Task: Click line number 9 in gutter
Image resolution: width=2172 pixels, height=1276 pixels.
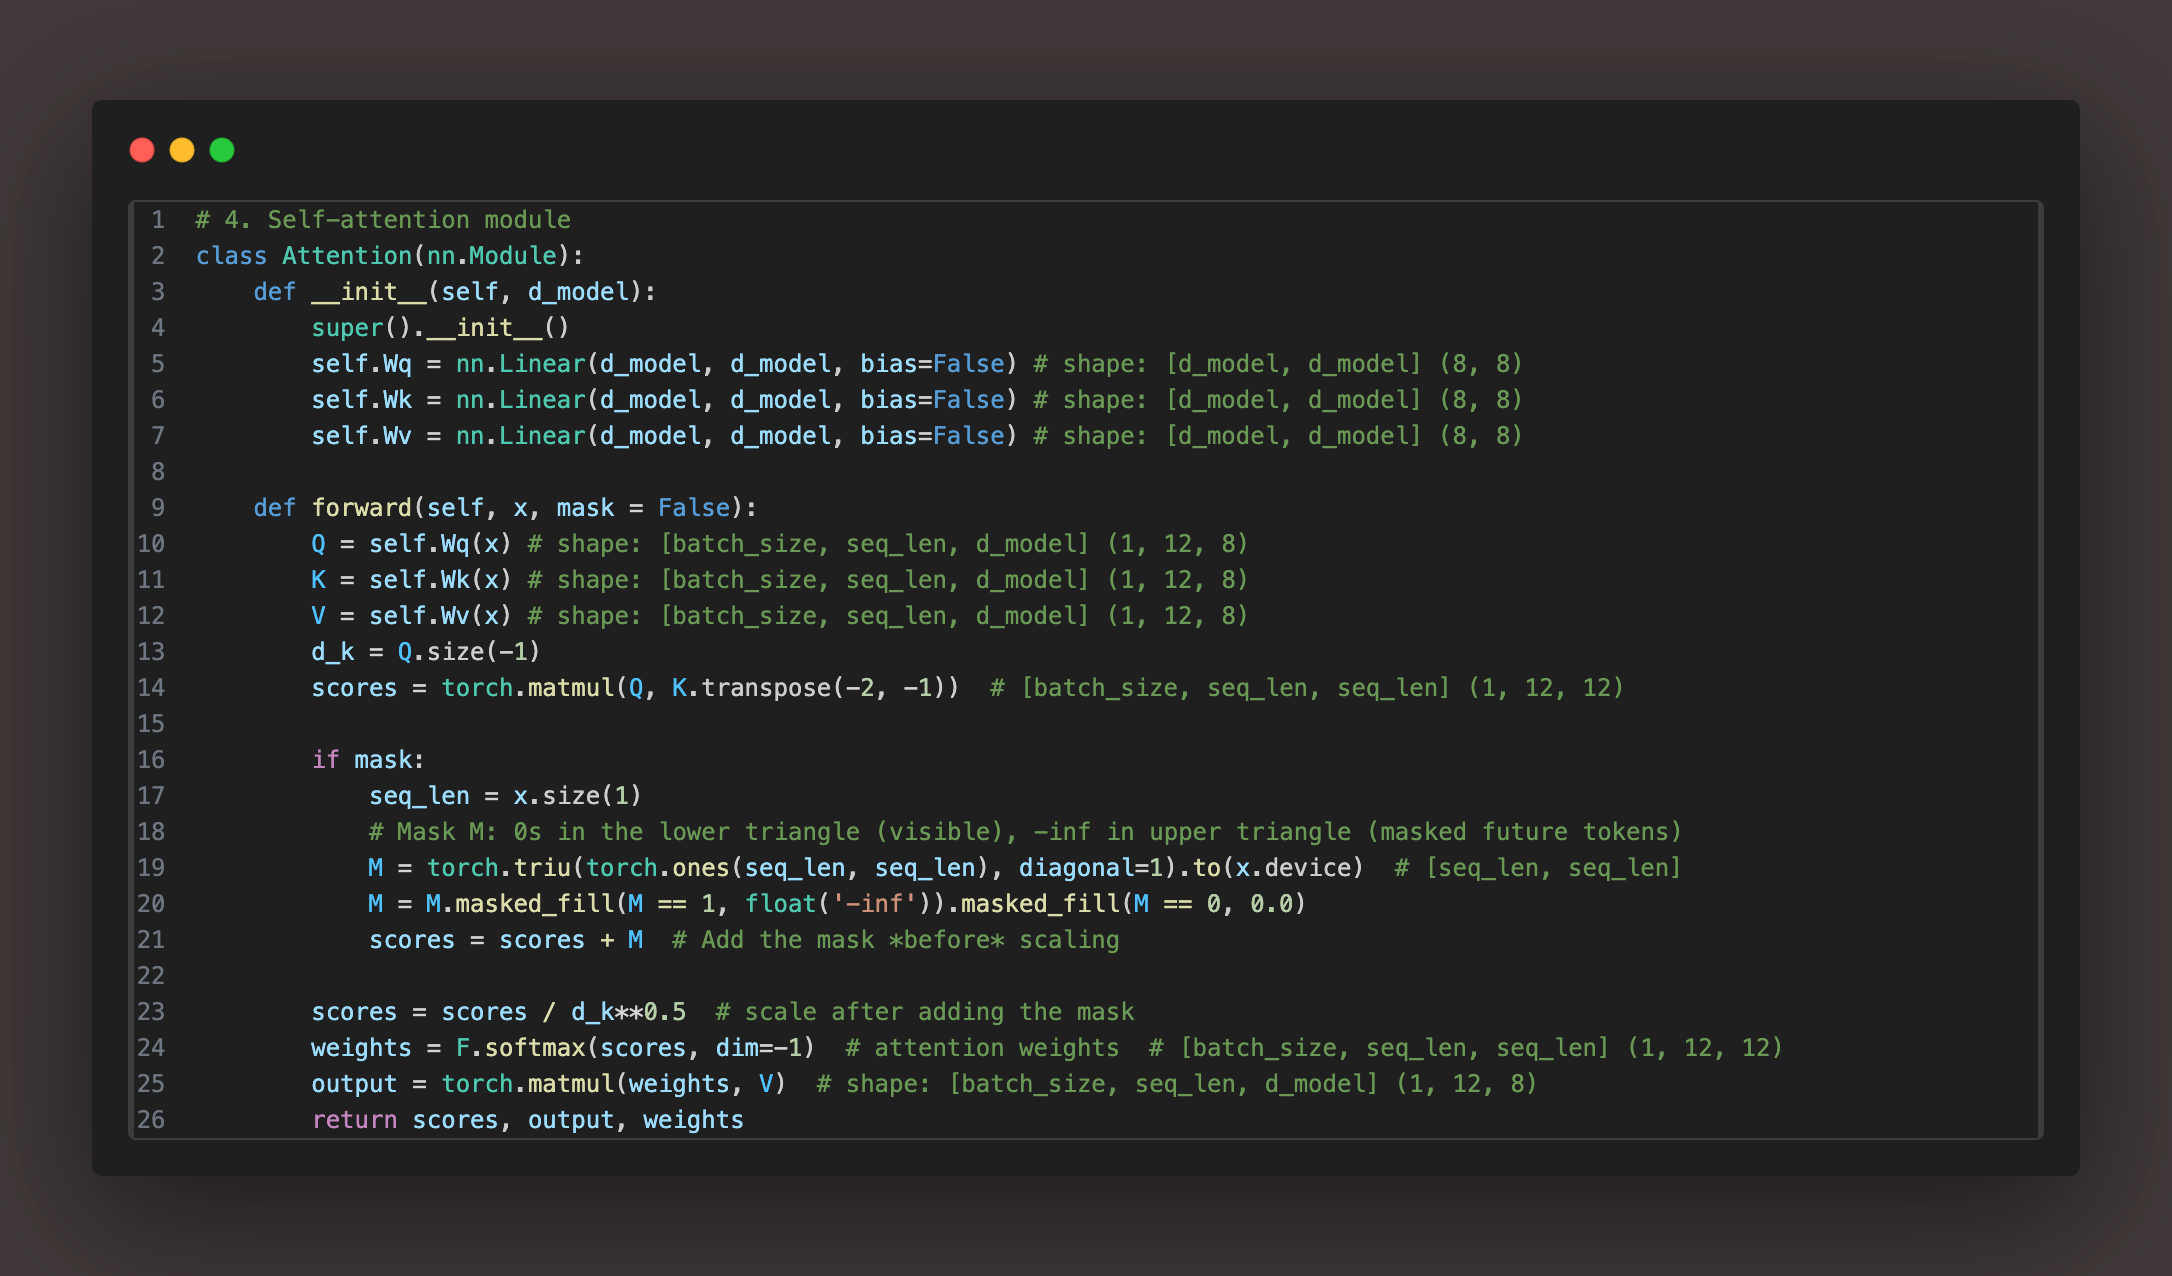Action: (x=158, y=508)
